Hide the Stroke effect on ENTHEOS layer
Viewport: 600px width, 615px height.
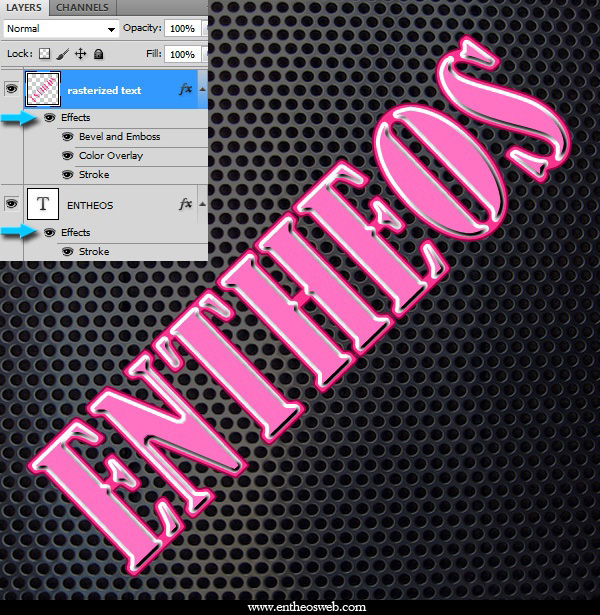(67, 251)
